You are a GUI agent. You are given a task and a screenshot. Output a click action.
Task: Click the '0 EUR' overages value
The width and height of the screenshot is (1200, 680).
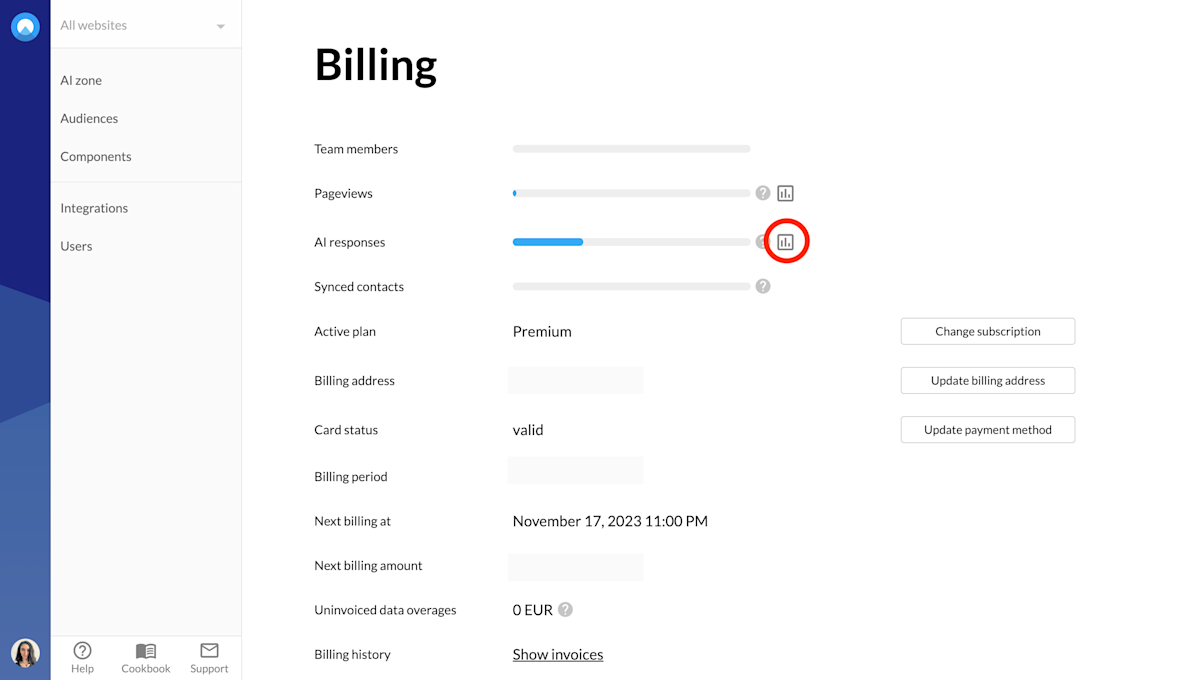pyautogui.click(x=533, y=610)
